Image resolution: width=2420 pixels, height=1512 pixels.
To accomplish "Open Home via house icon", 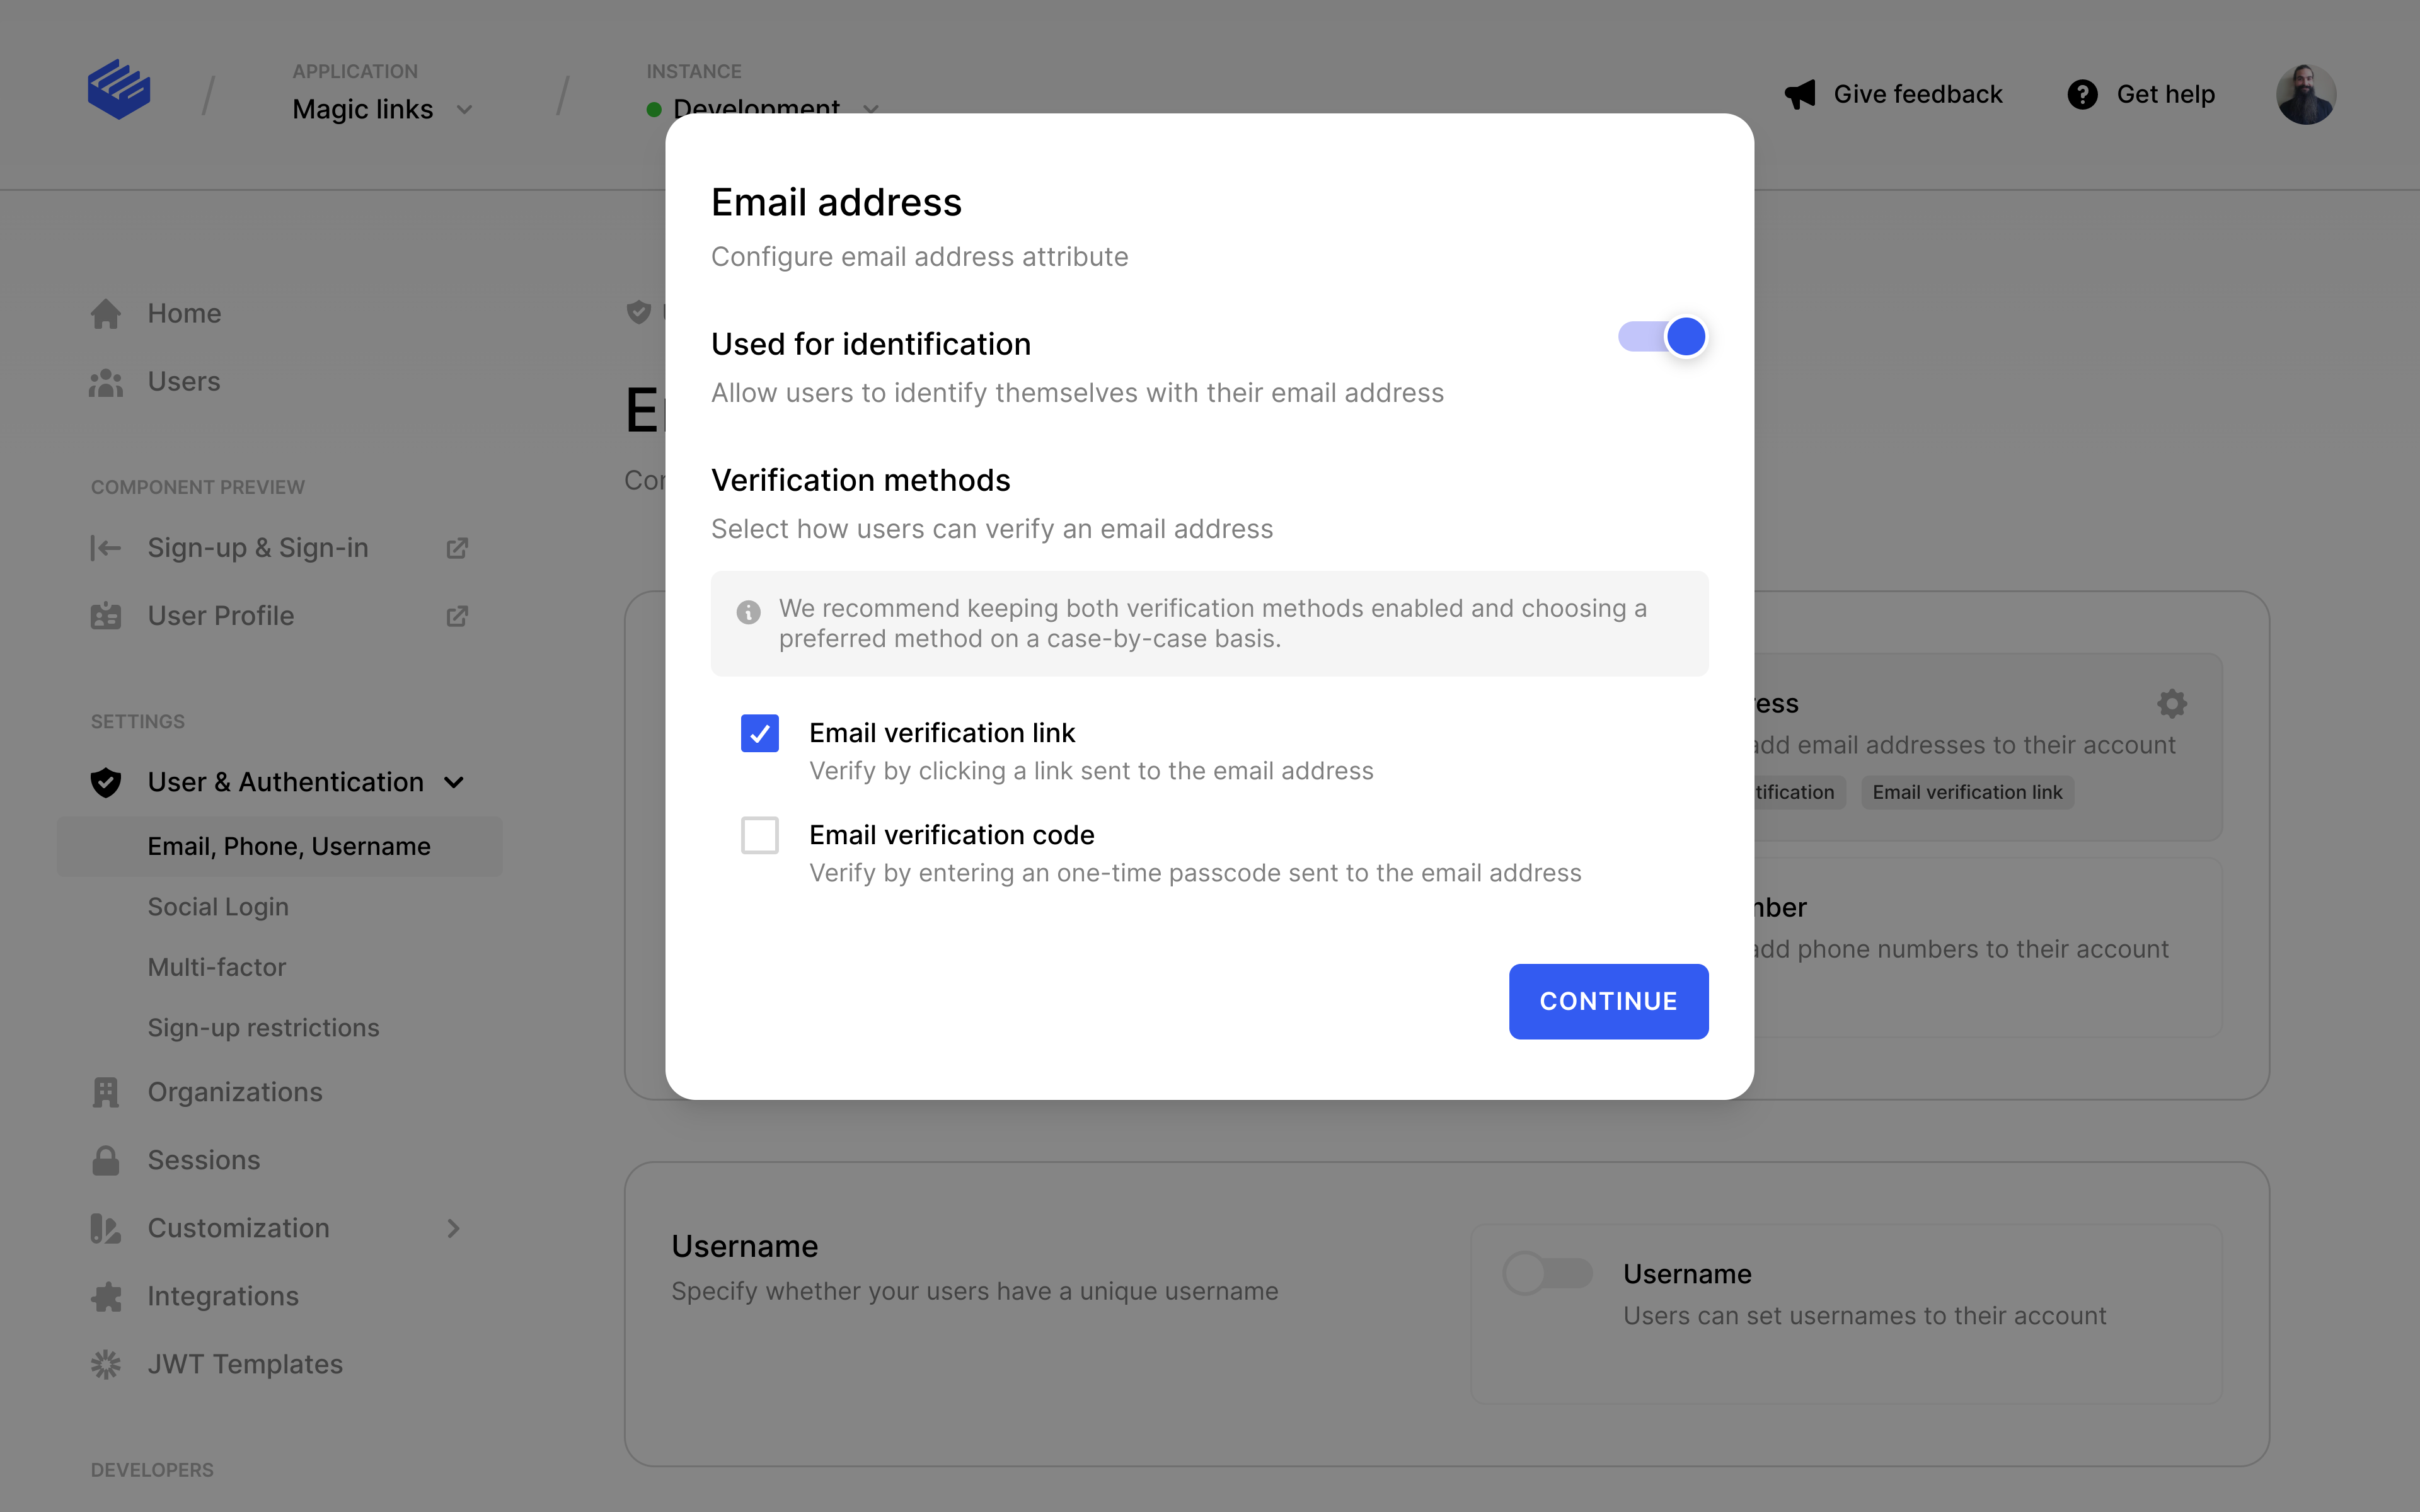I will click(x=106, y=314).
